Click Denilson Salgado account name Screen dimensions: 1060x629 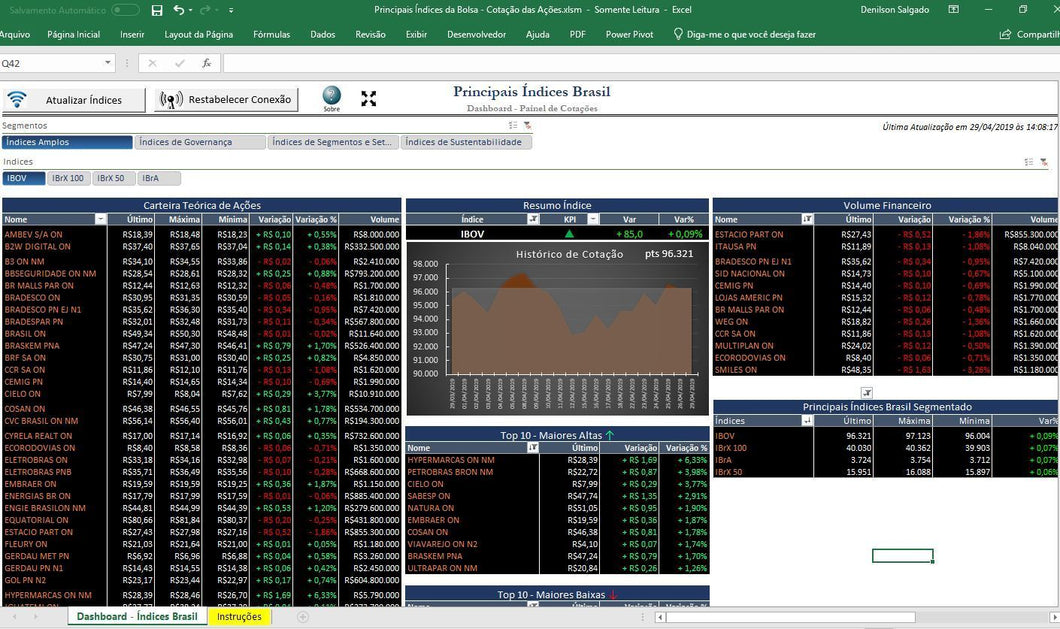click(x=894, y=9)
